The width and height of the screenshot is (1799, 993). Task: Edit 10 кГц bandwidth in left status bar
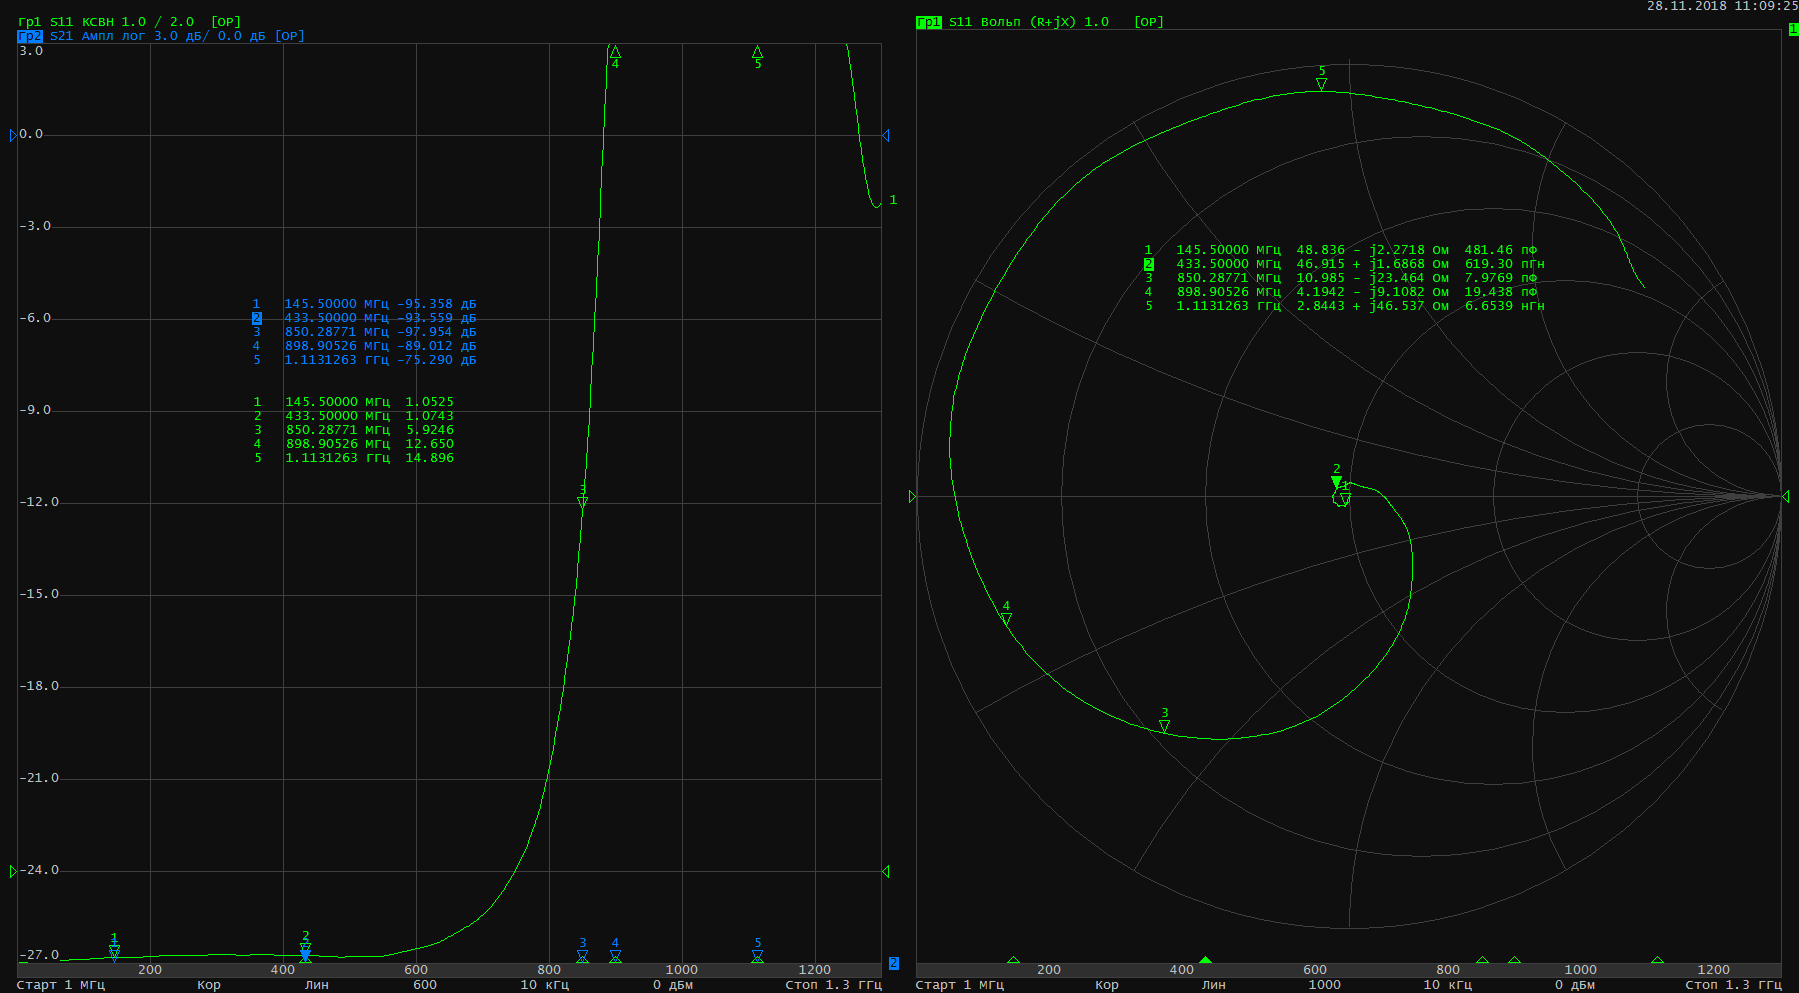click(544, 985)
